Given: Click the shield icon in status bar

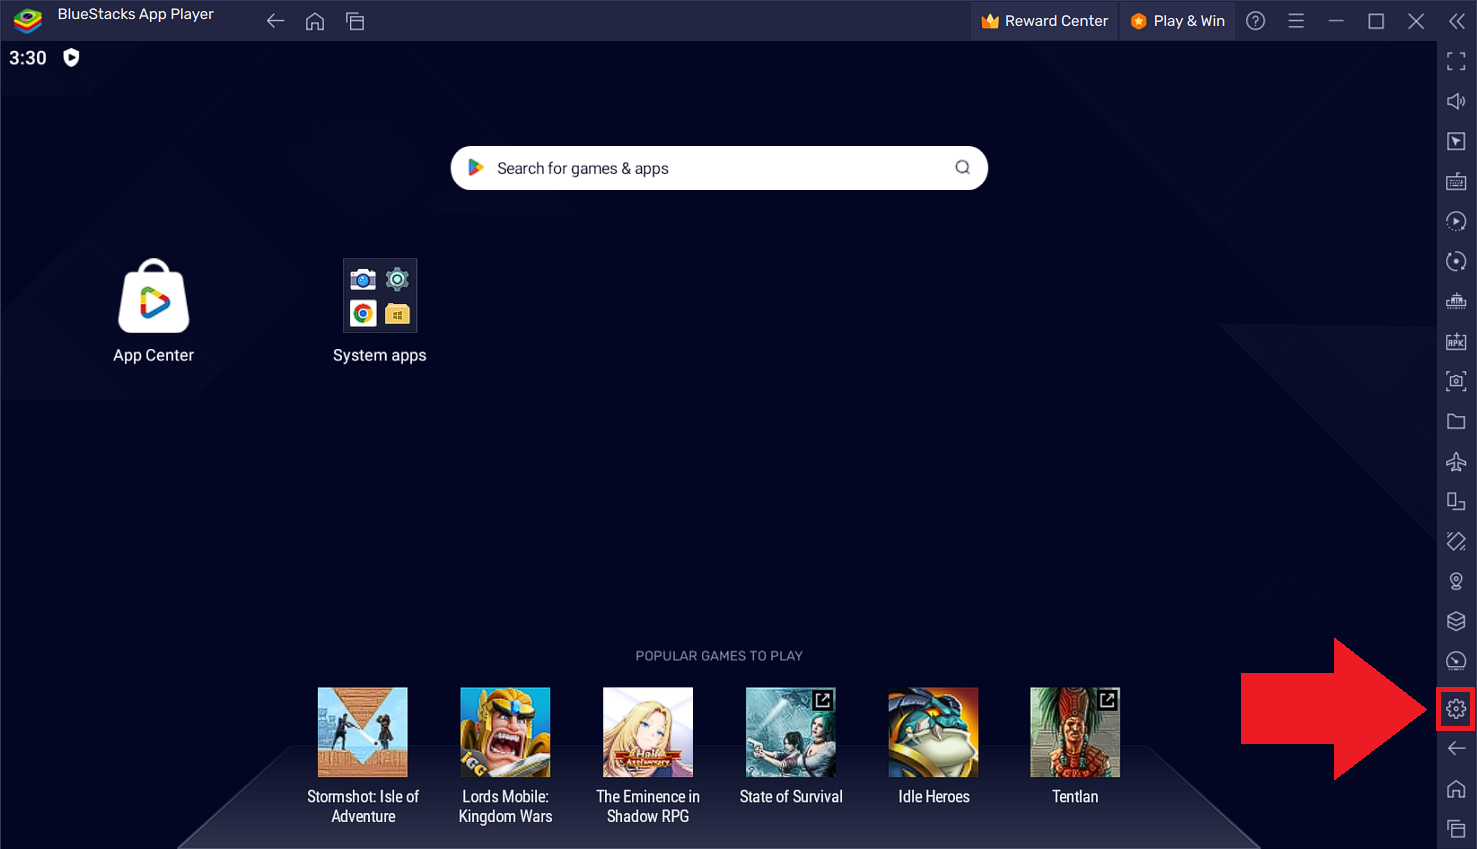Looking at the screenshot, I should pyautogui.click(x=71, y=57).
